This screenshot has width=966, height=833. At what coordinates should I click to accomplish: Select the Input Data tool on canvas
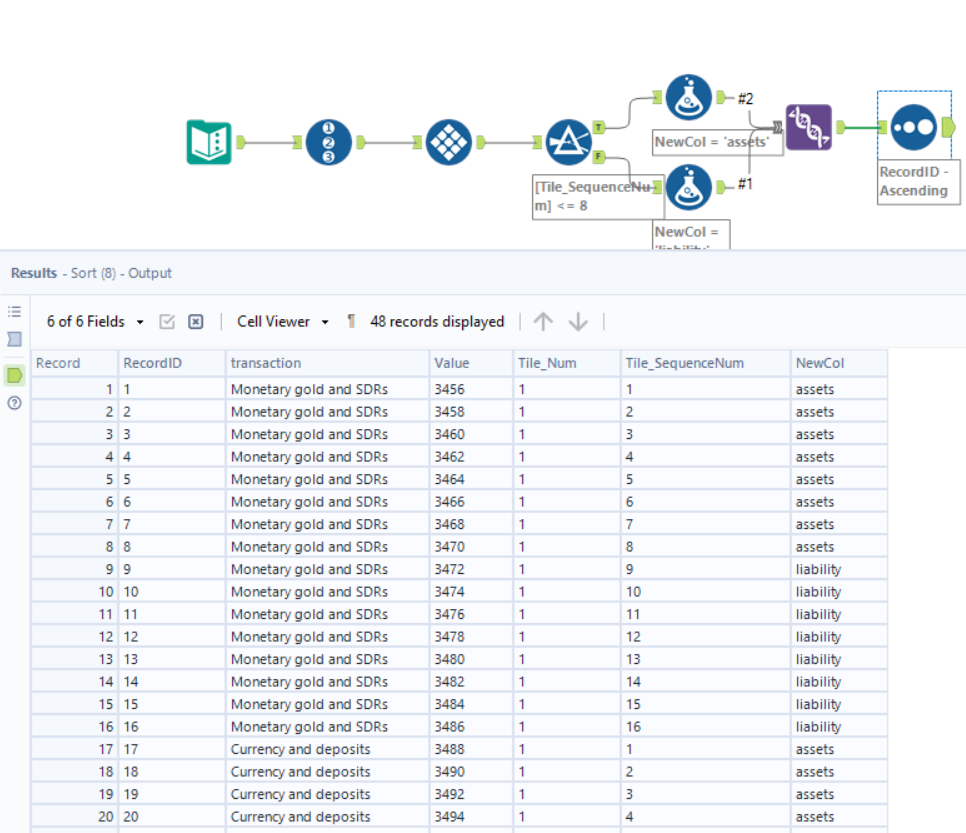[x=209, y=142]
